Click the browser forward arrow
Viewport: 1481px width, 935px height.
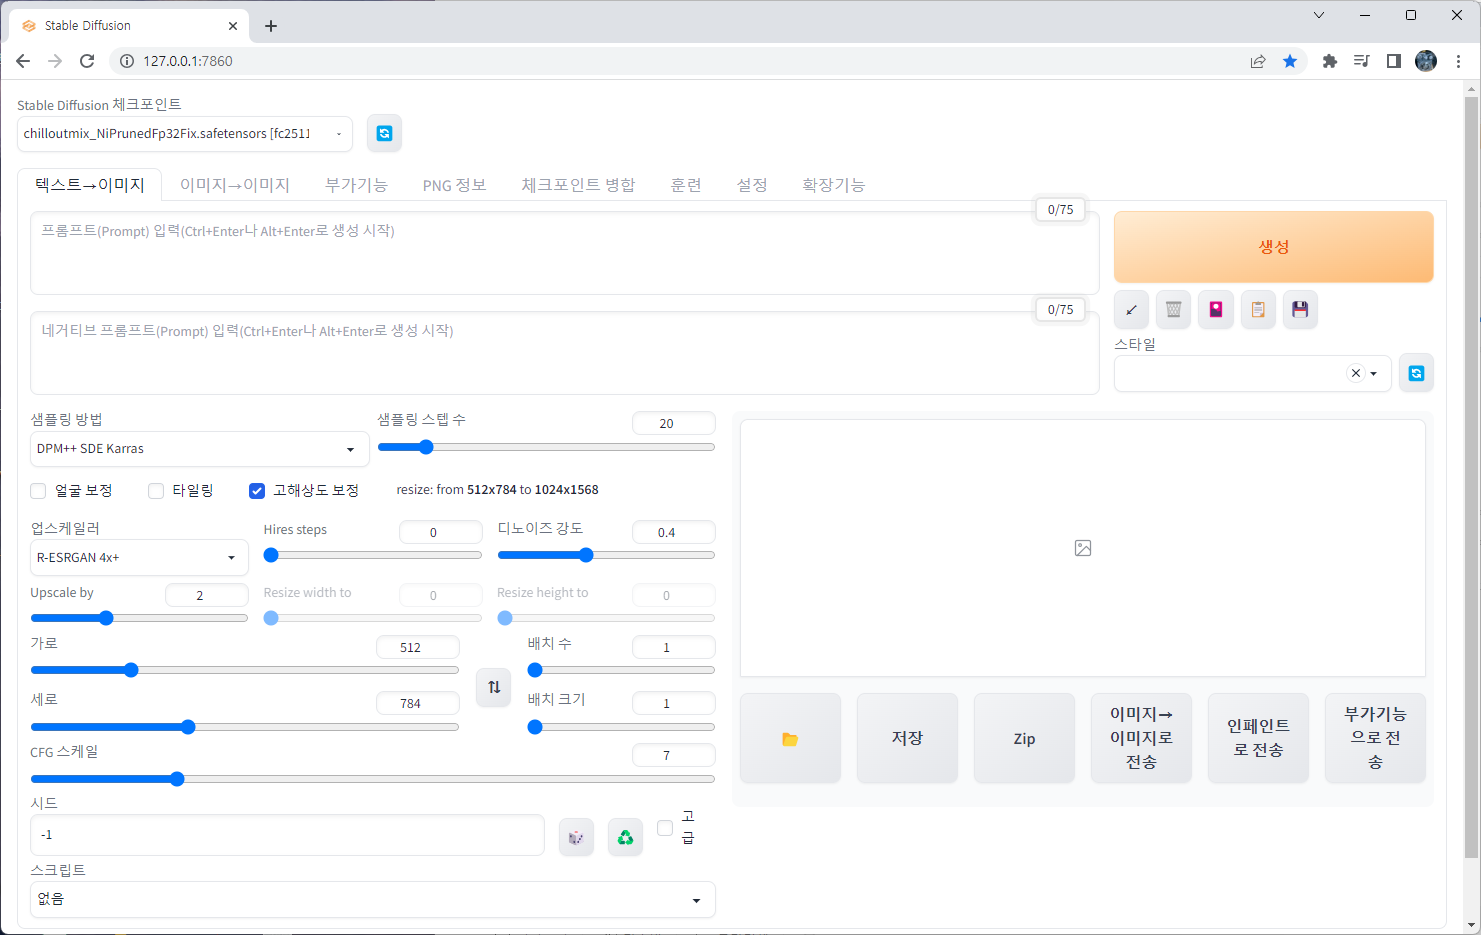click(55, 61)
